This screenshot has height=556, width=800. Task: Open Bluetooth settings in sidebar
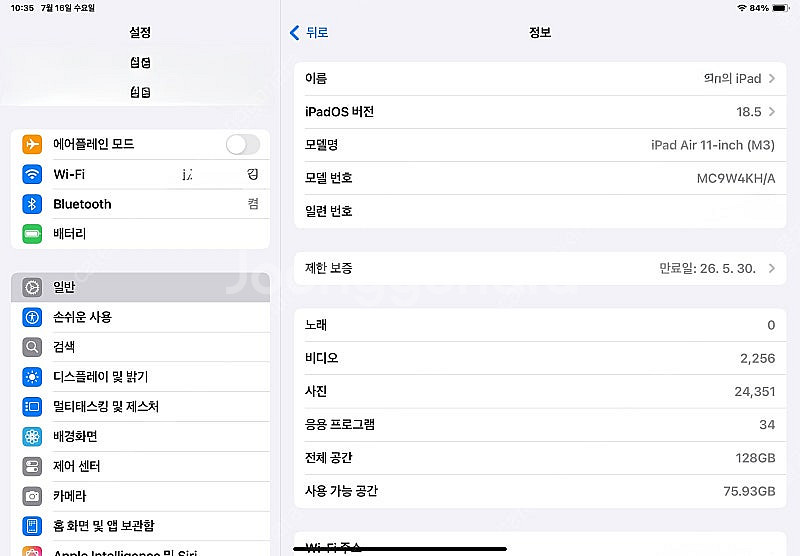click(x=140, y=204)
